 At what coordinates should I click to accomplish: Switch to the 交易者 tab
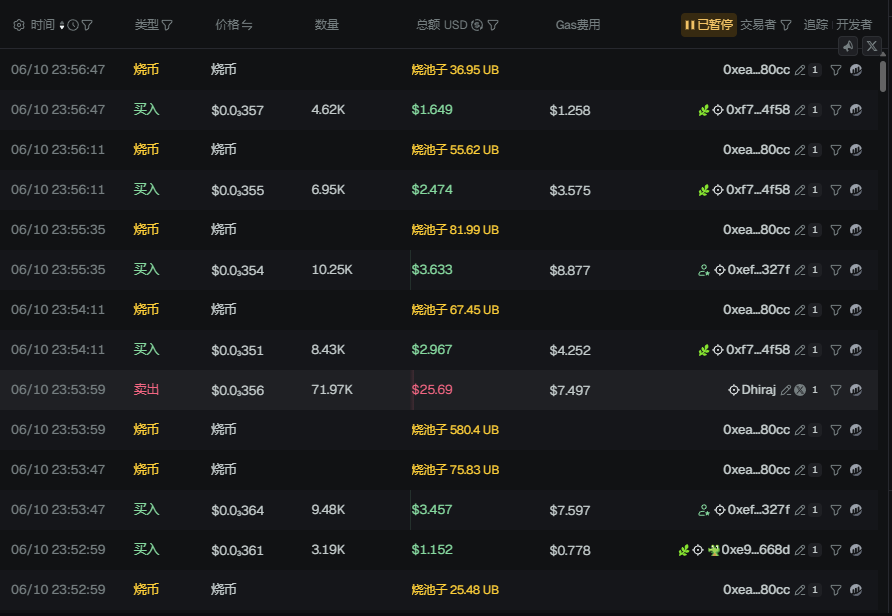pos(758,25)
